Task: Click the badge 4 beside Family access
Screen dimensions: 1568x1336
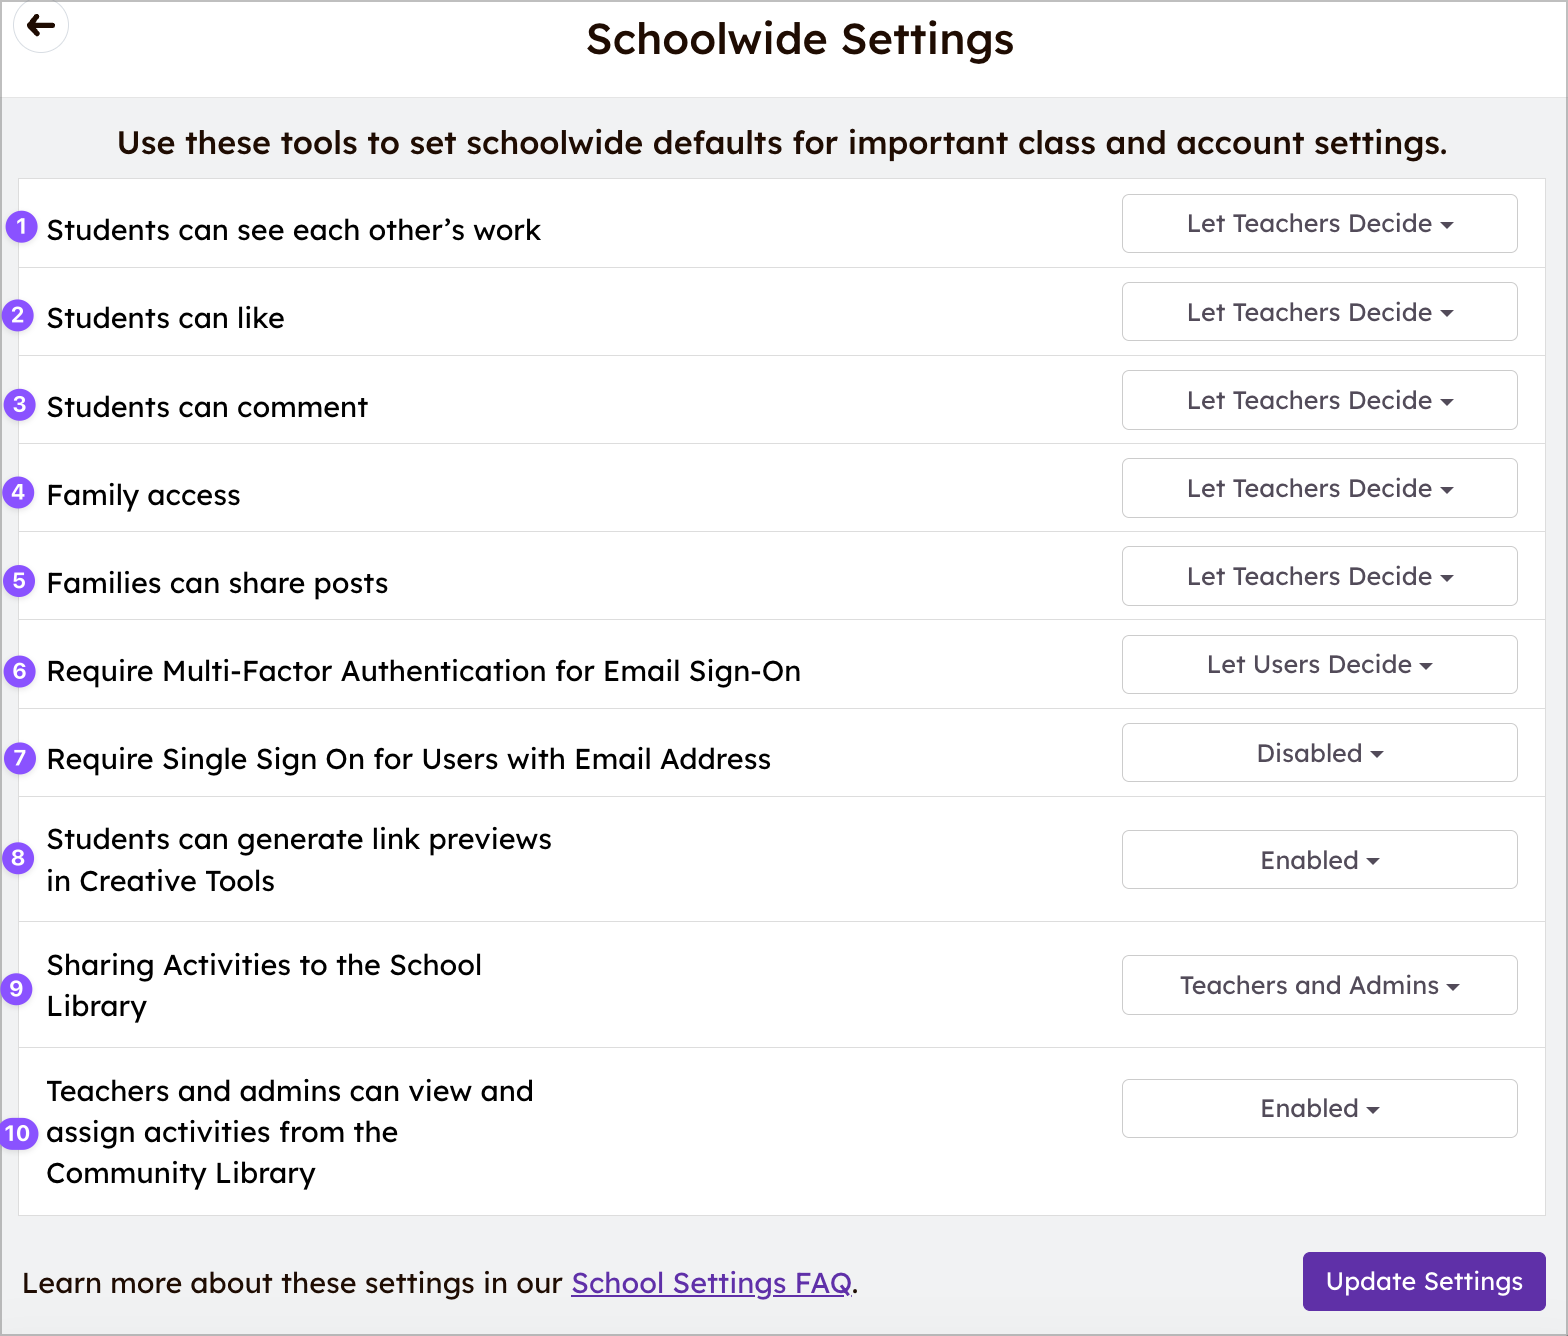Action: (x=19, y=493)
